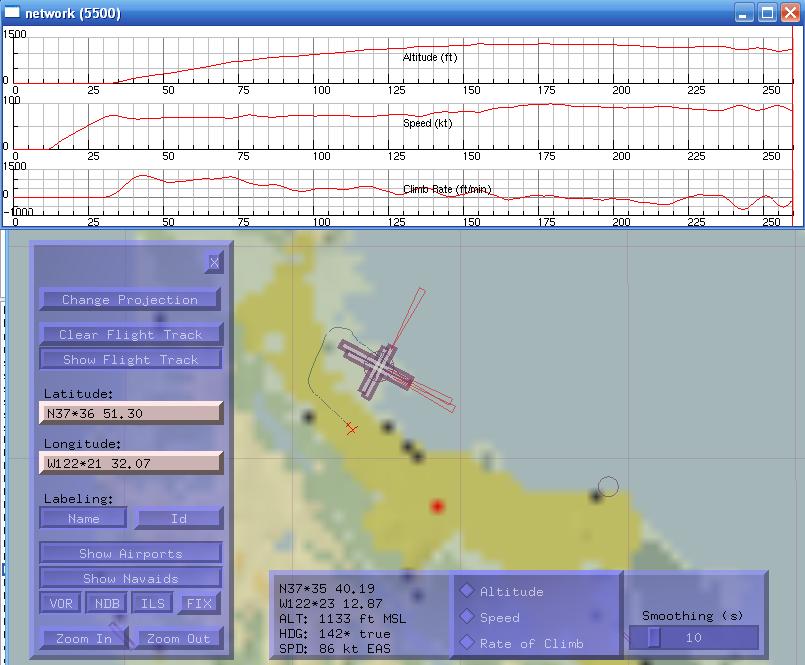Click the red aircraft cross marker on map
The image size is (805, 665).
pos(351,428)
